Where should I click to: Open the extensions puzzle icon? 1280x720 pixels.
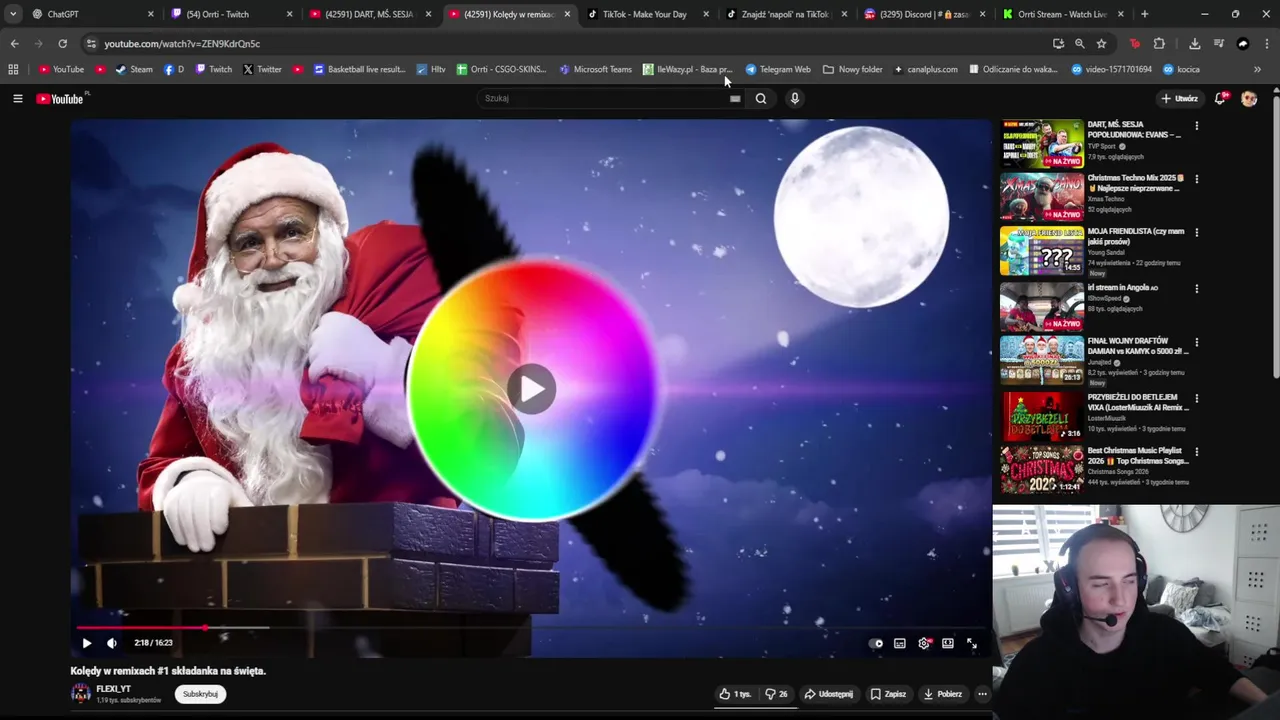tap(1159, 43)
